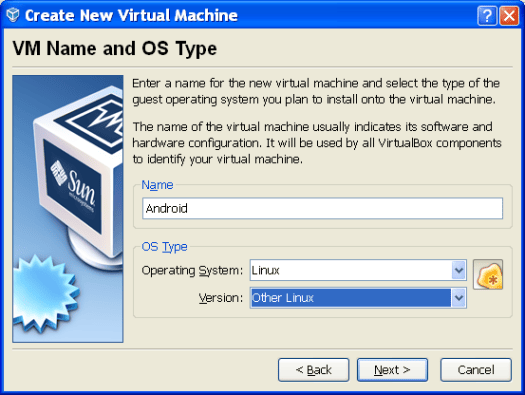Click the Version dropdown arrow

click(458, 298)
